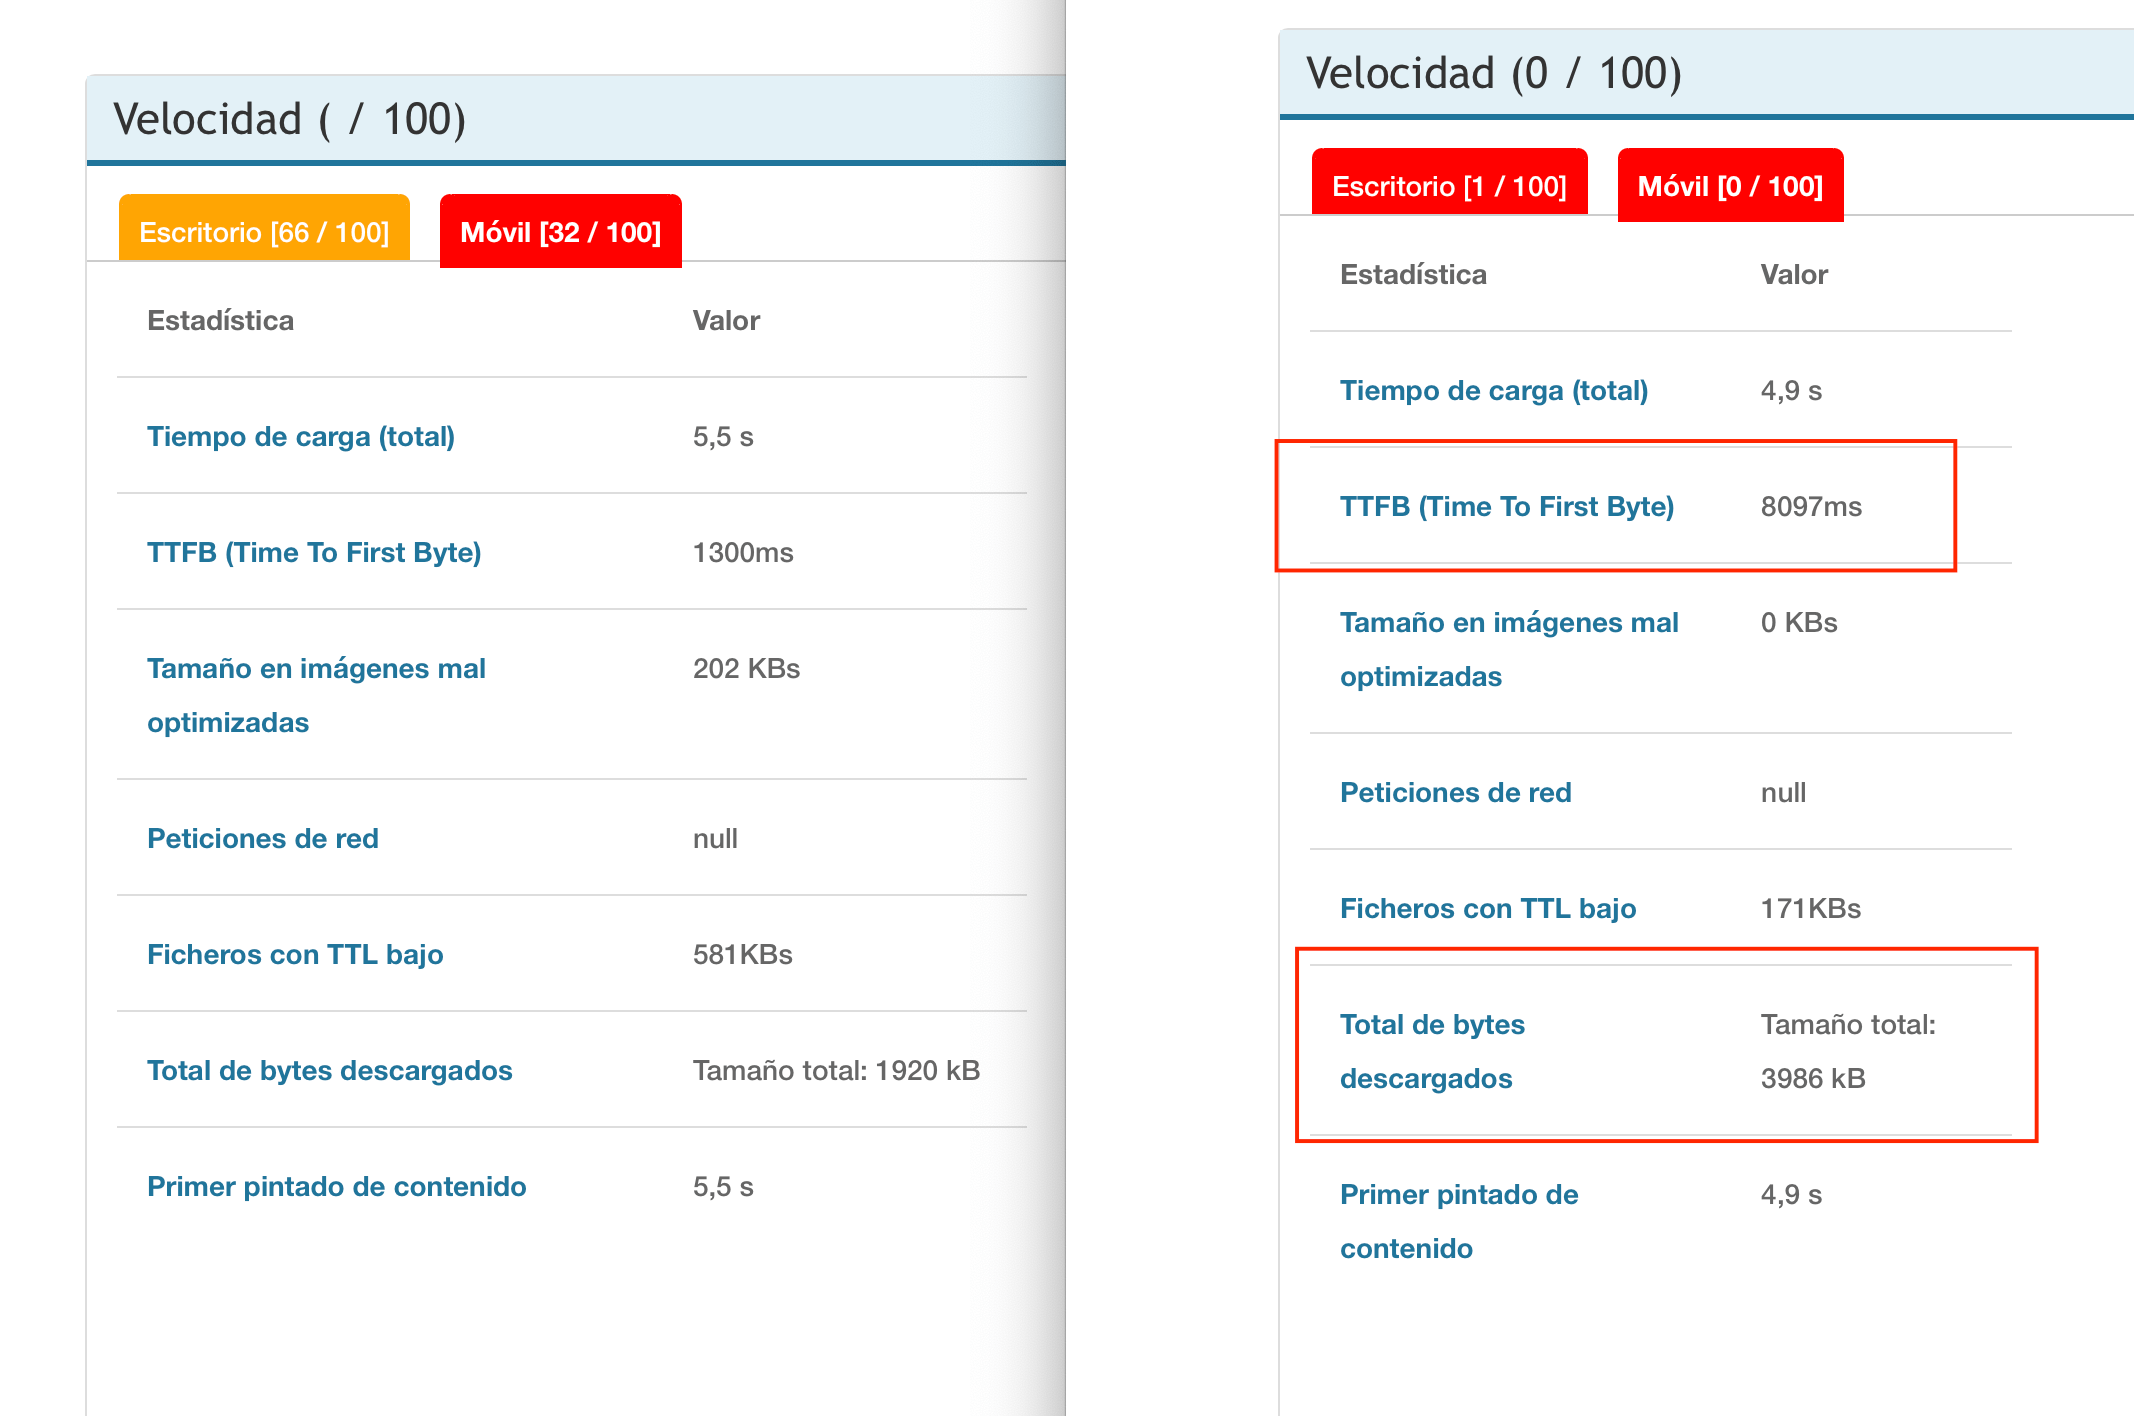Click Tiempo de carga (total) link with 4,9 s
This screenshot has height=1416, width=2134.
point(1494,390)
